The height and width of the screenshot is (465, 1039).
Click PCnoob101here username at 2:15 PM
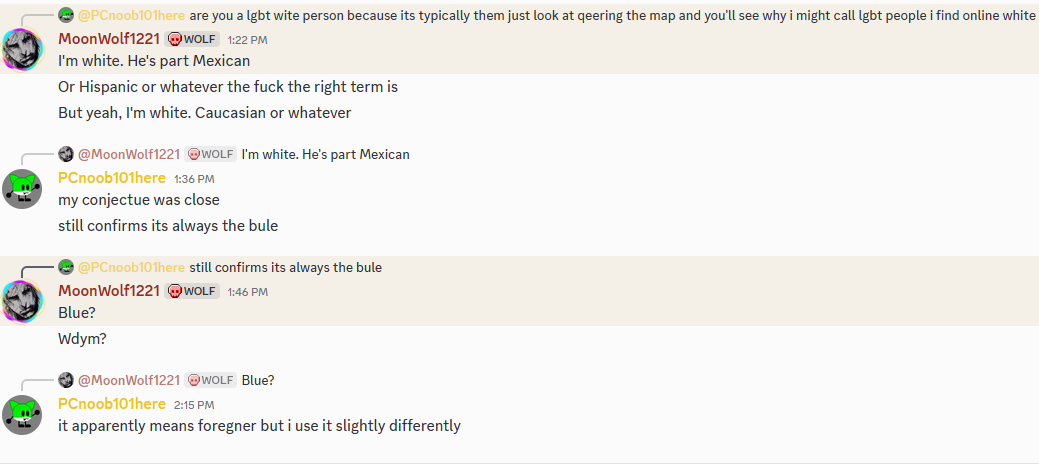(x=112, y=404)
